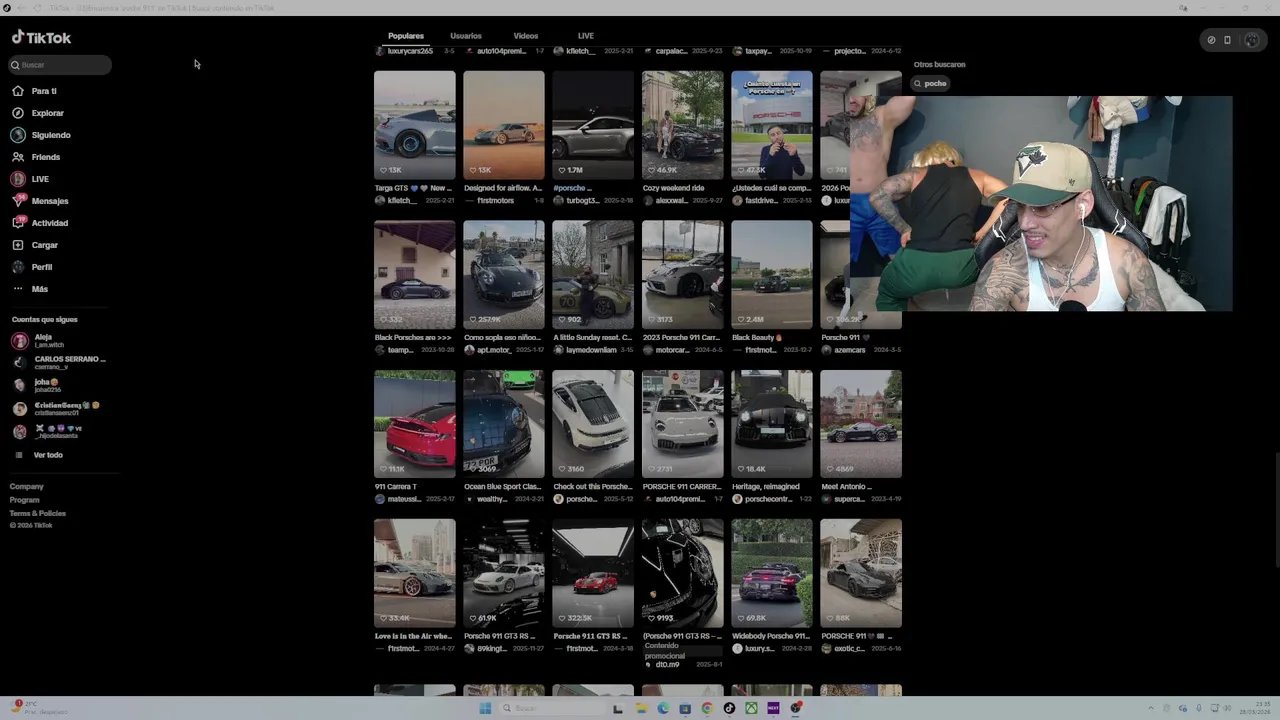The width and height of the screenshot is (1280, 720).
Task: Open followed account _hijodelasanta
Action: (47, 431)
